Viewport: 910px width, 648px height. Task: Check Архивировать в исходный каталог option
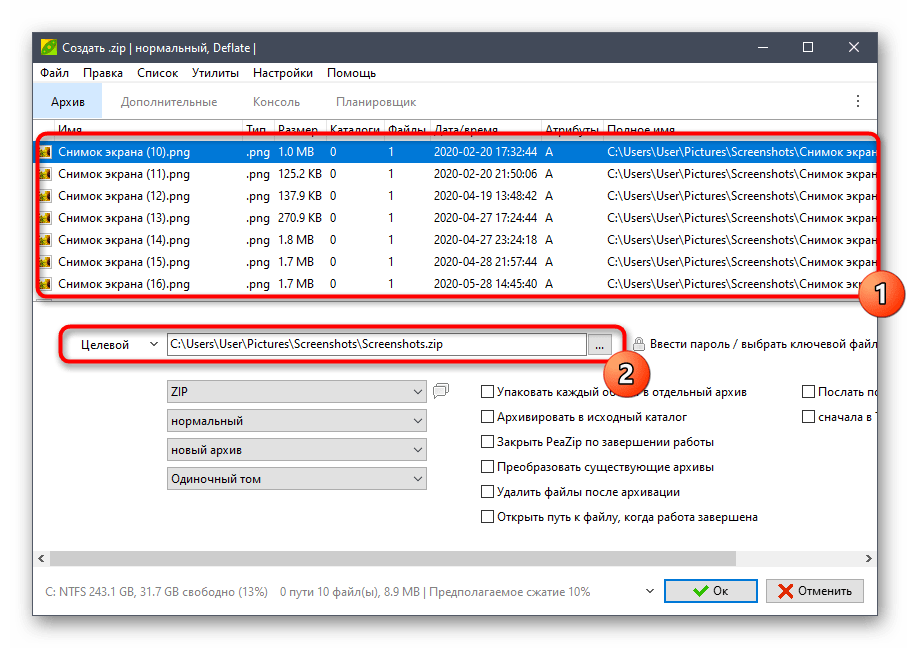pos(488,417)
